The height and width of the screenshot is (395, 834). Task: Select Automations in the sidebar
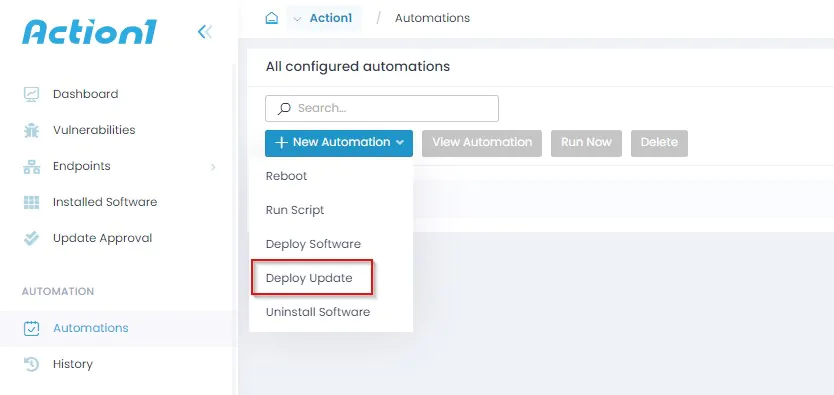tap(91, 328)
